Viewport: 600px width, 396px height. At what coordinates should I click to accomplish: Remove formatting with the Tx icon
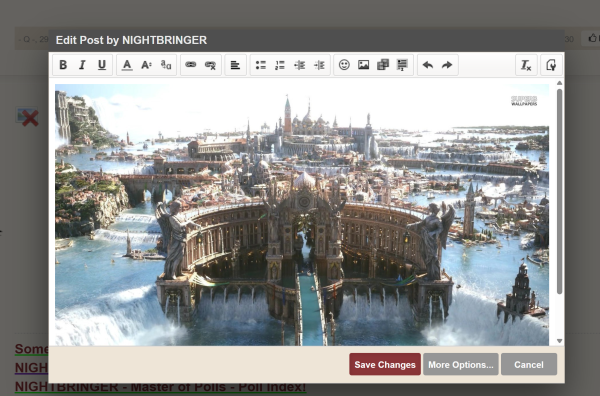point(527,65)
